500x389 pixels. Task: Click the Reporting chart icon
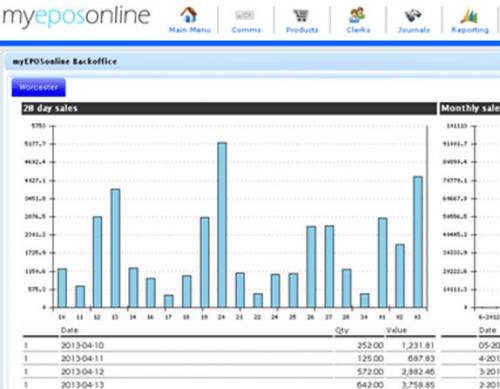click(x=469, y=16)
